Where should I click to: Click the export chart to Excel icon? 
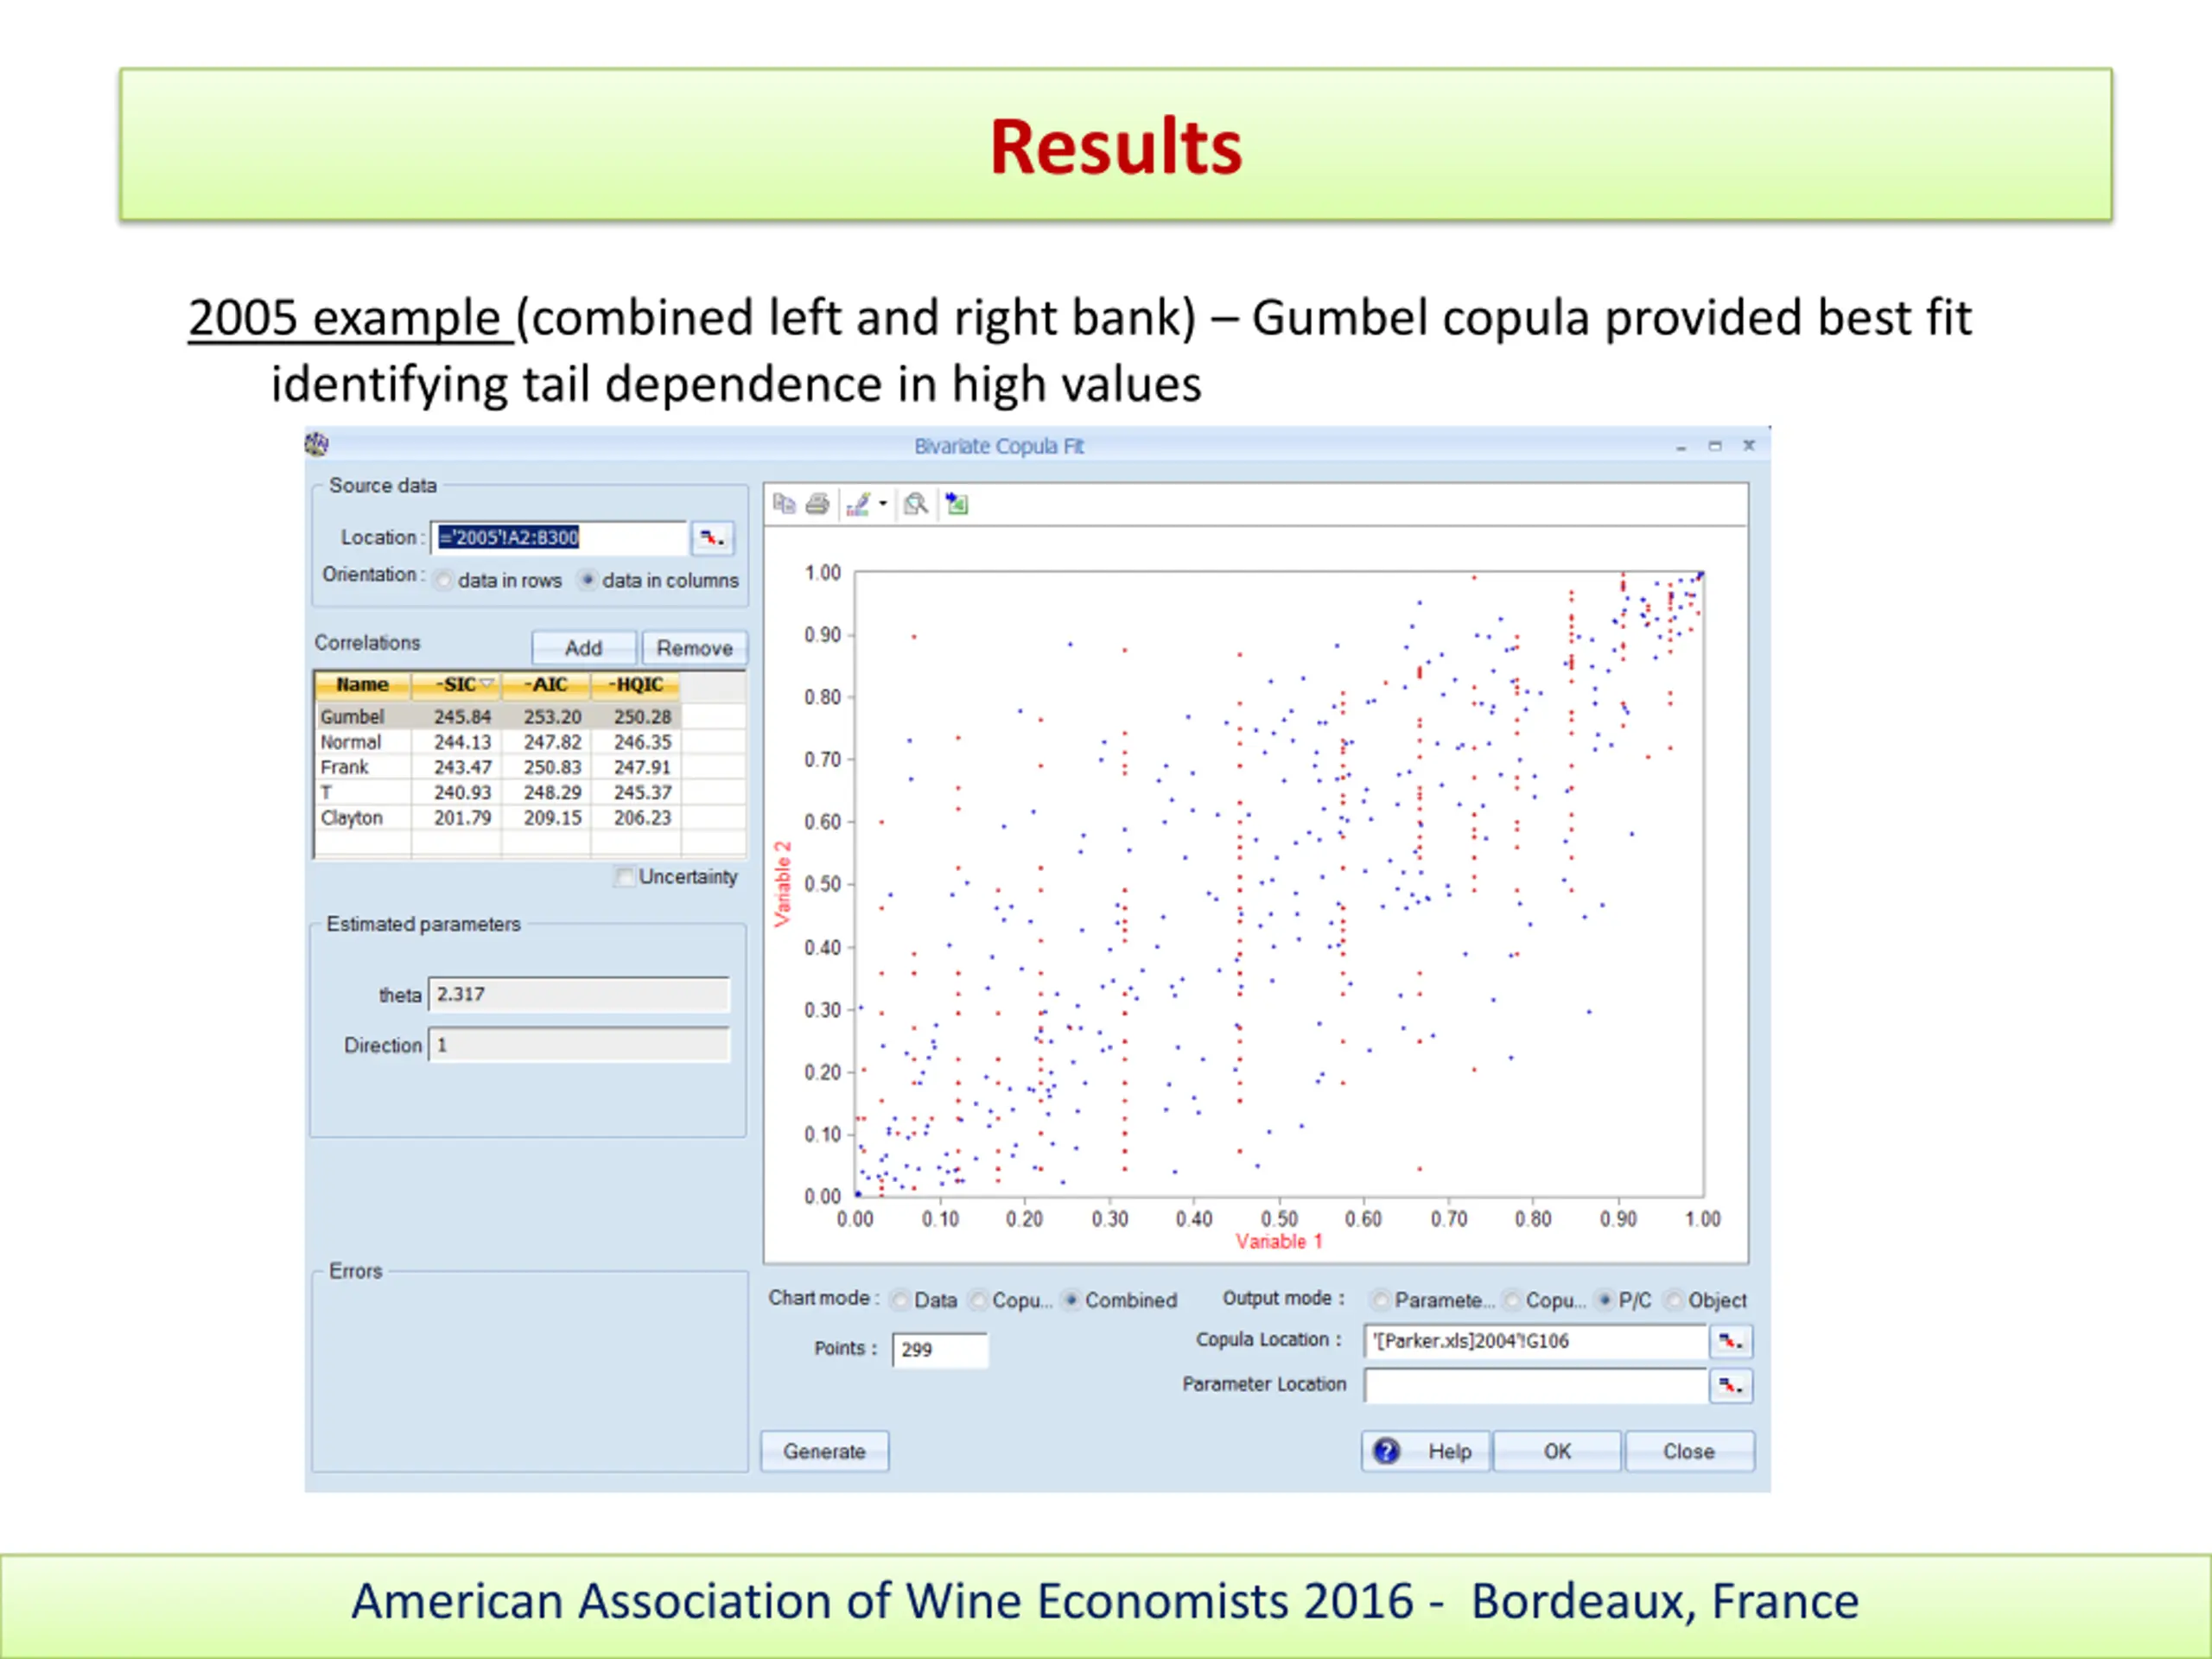coord(957,504)
